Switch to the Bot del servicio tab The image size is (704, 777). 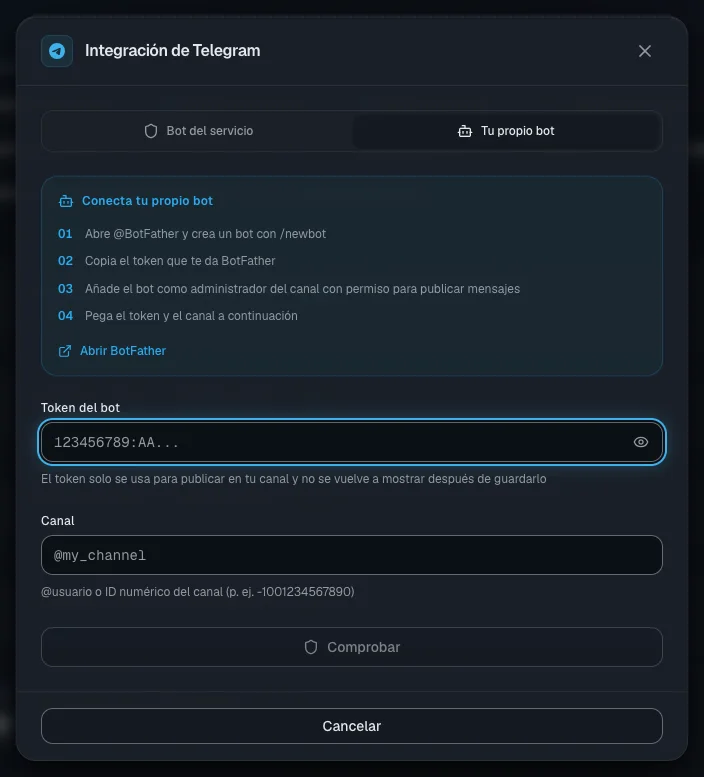pyautogui.click(x=198, y=131)
